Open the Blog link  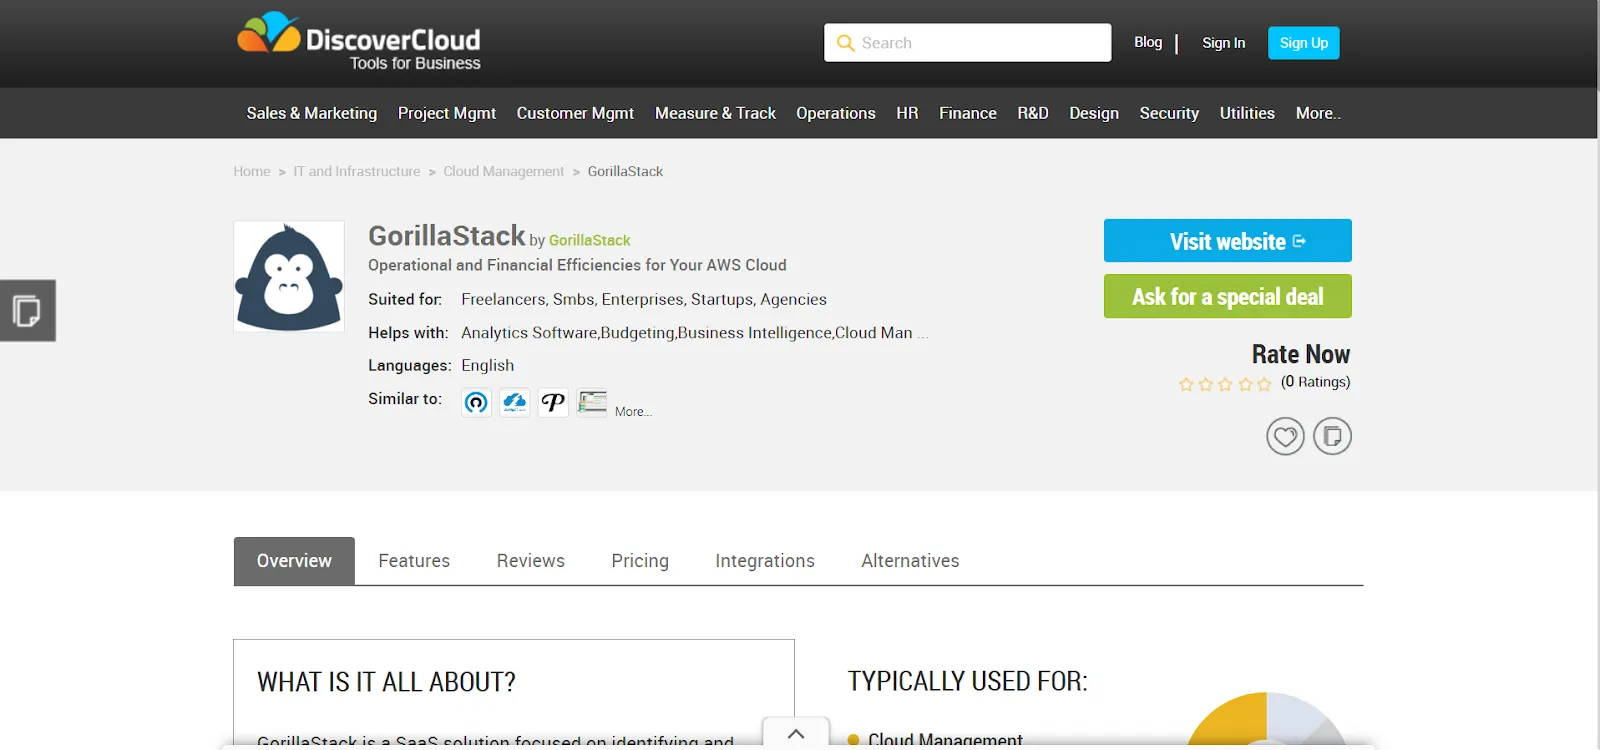(x=1148, y=42)
